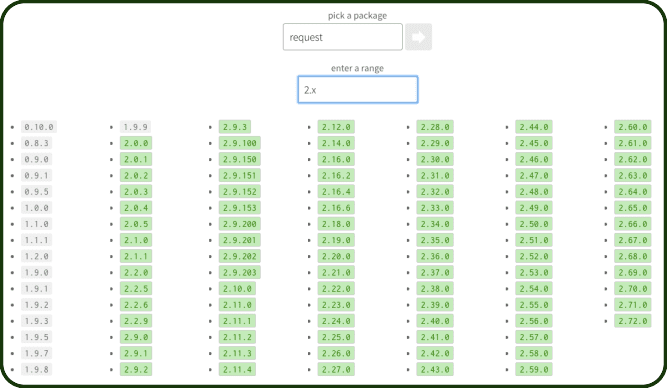Select version 2.31.0
This screenshot has width=667, height=388.
(435, 175)
